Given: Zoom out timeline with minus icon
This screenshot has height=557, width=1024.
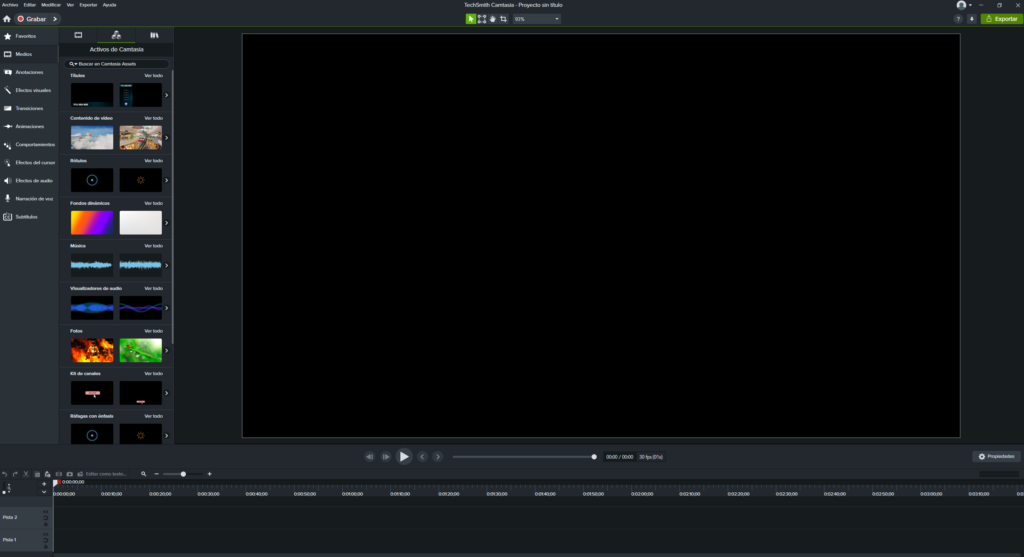Looking at the screenshot, I should click(157, 474).
